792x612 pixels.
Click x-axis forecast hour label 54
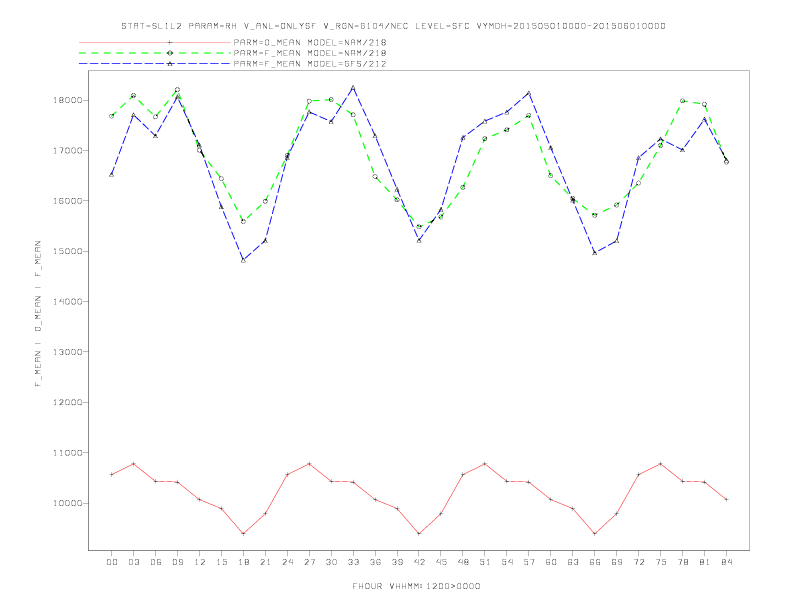[x=507, y=562]
